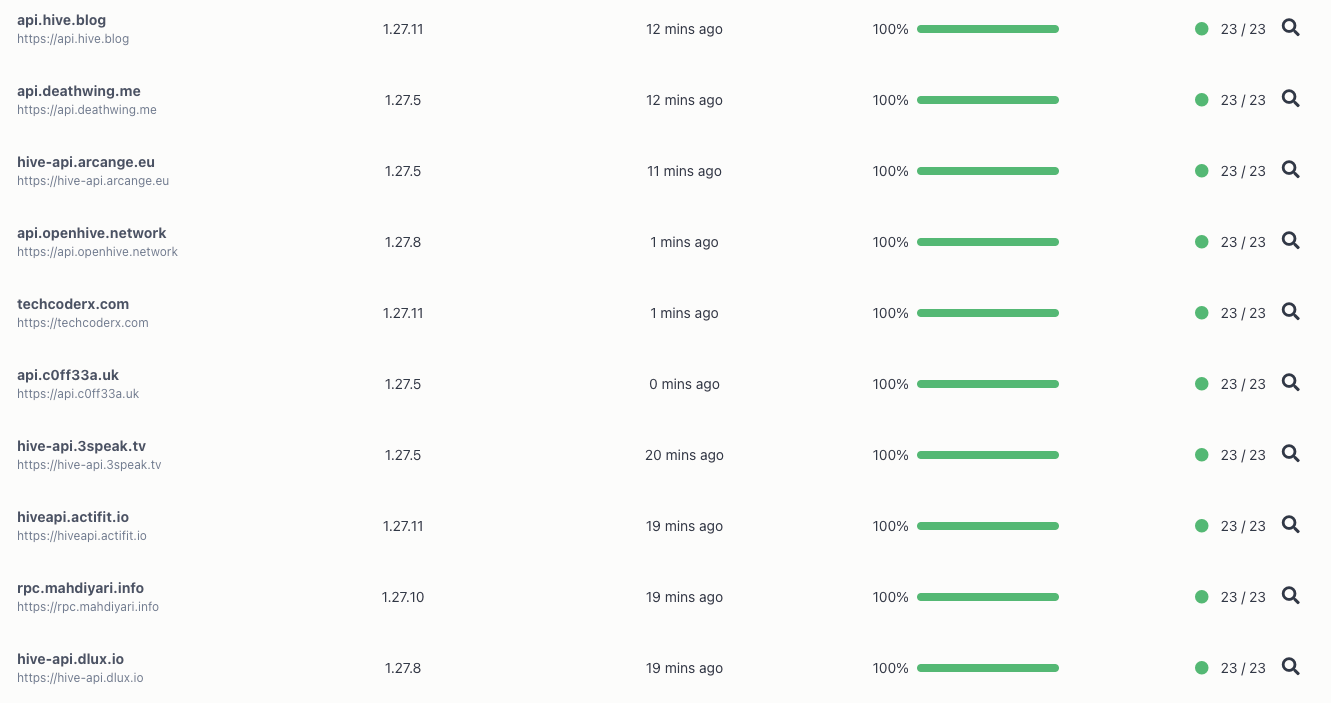Click the api.hive.blog node name
Image resolution: width=1331 pixels, height=703 pixels.
[x=61, y=20]
